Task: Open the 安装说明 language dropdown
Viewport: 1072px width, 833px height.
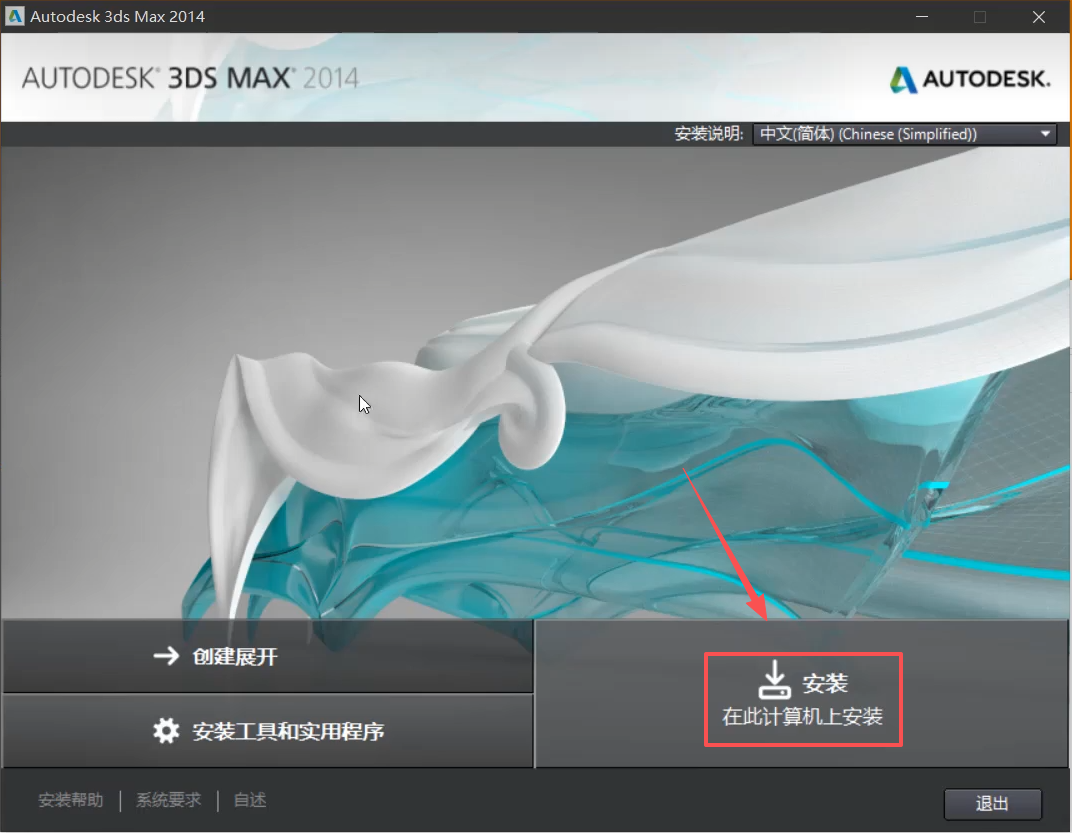Action: (904, 134)
